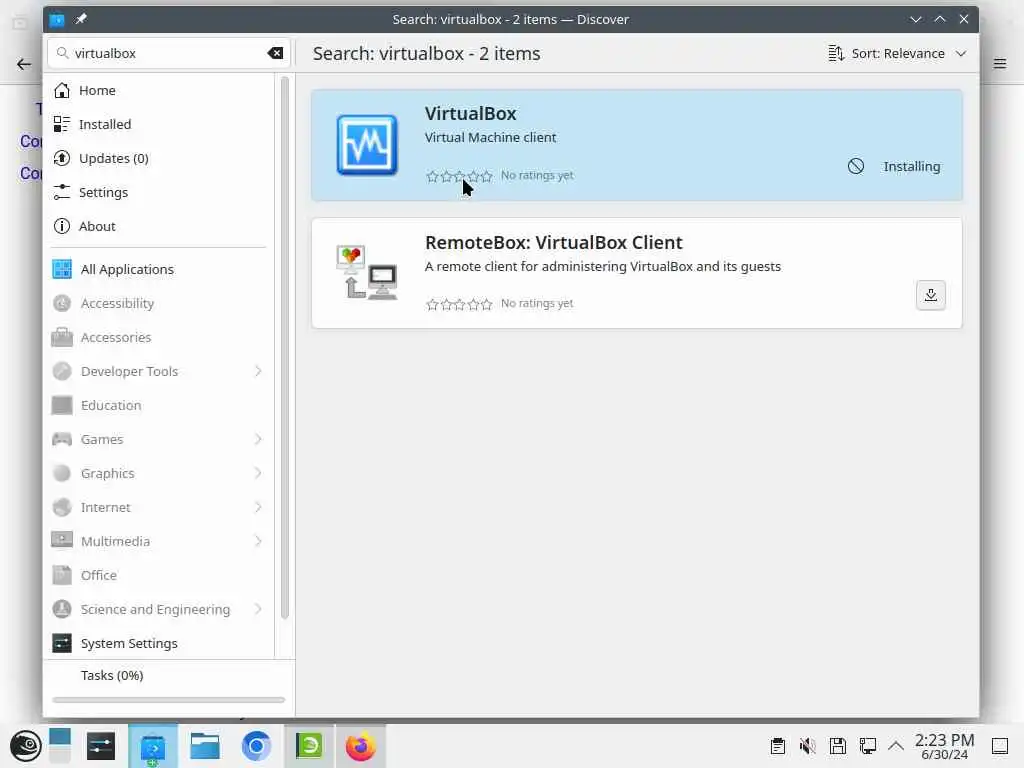Open hamburger menu in background window
Viewport: 1024px width, 768px height.
pos(1000,63)
